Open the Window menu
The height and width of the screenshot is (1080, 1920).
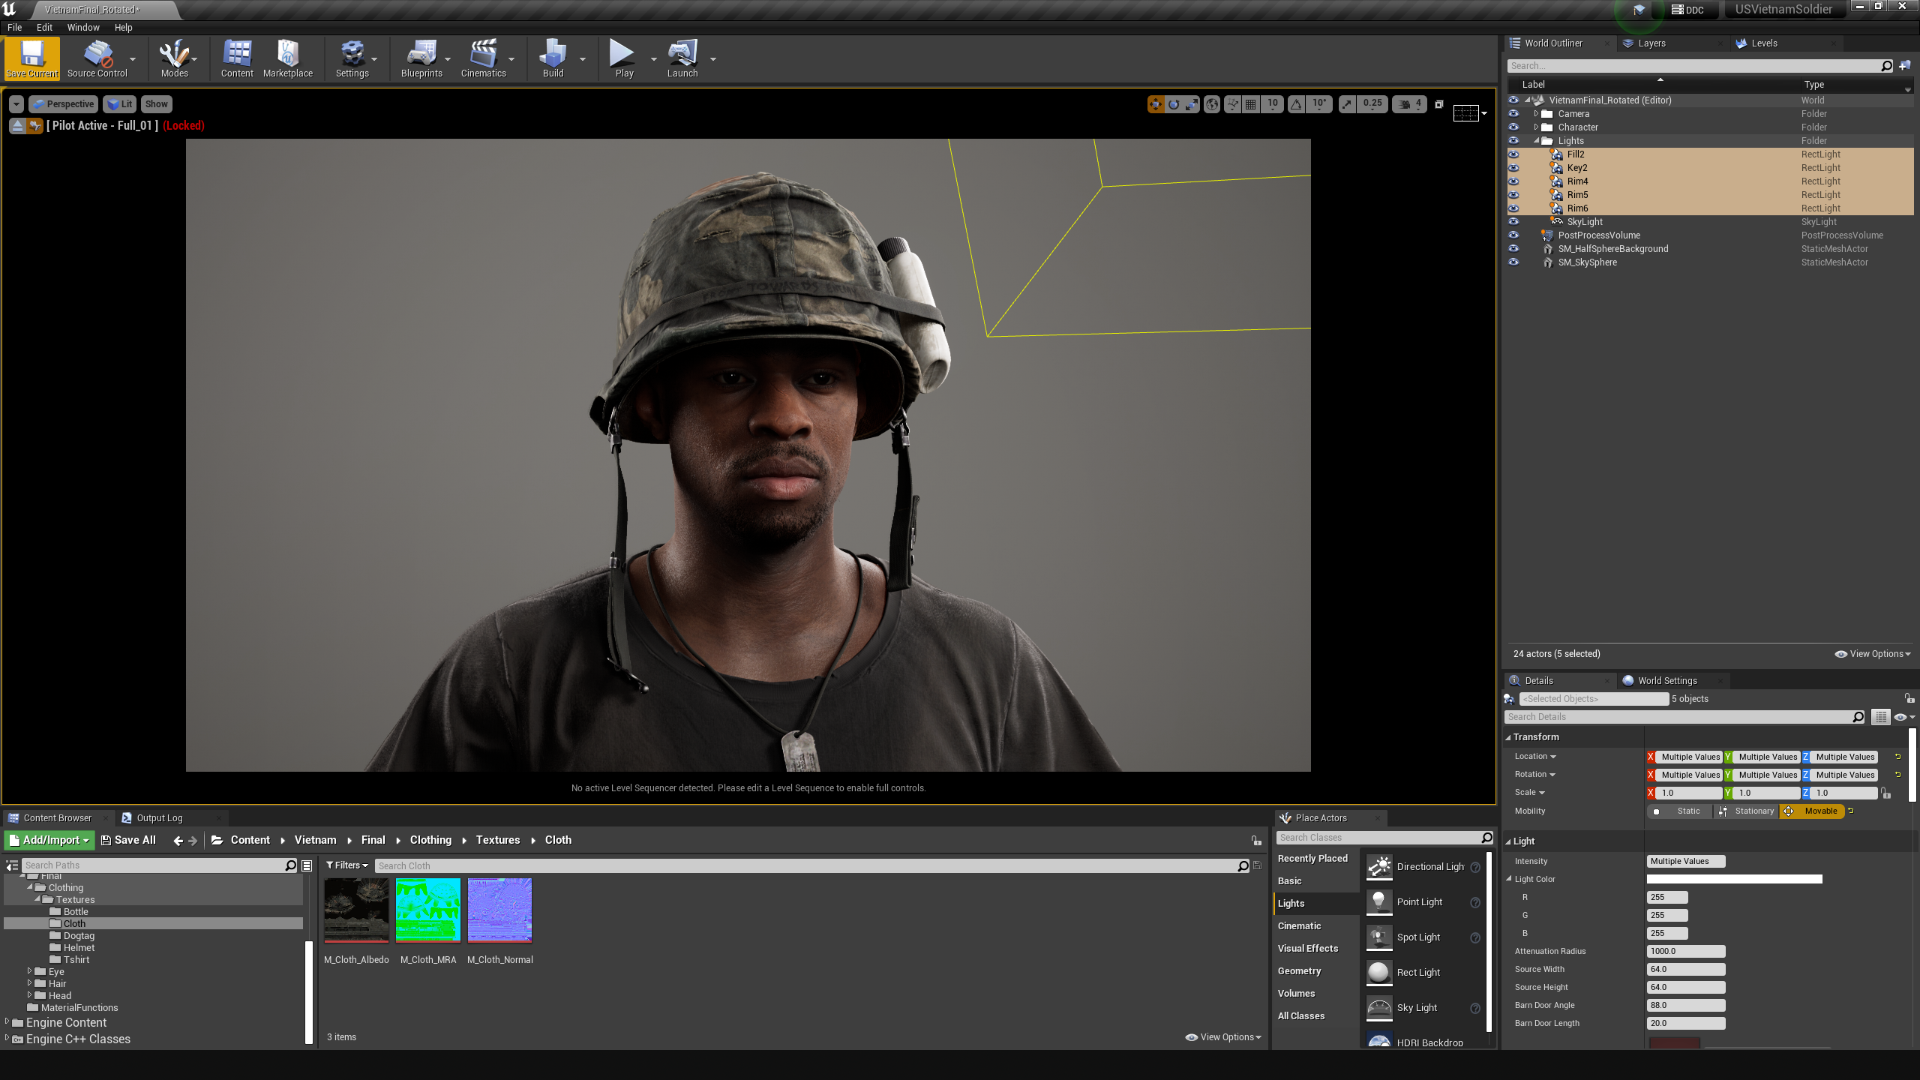pos(83,28)
